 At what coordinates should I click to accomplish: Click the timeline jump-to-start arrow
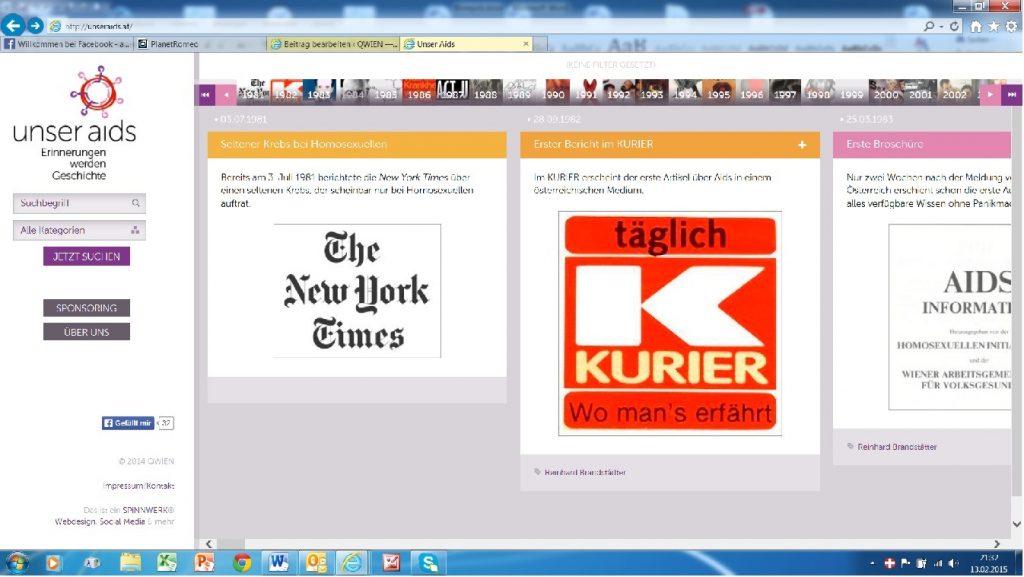pos(206,94)
